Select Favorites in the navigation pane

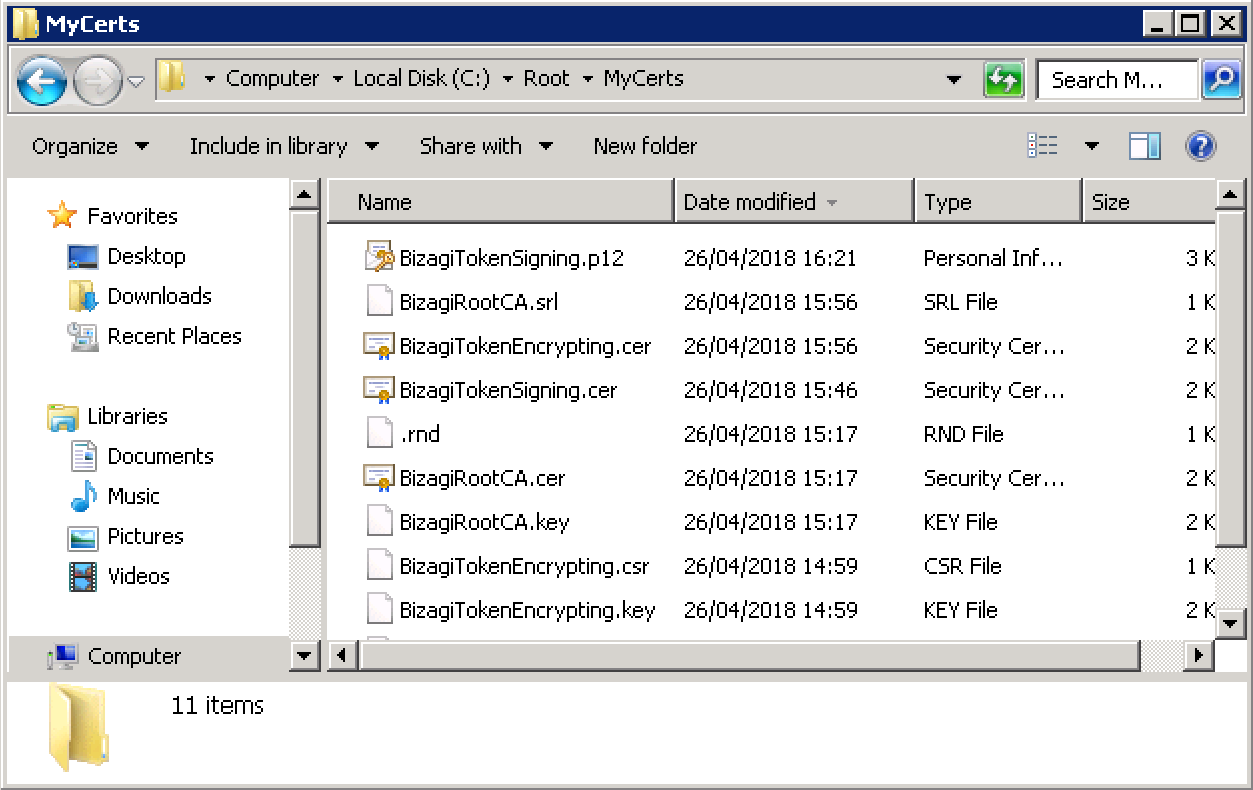132,216
